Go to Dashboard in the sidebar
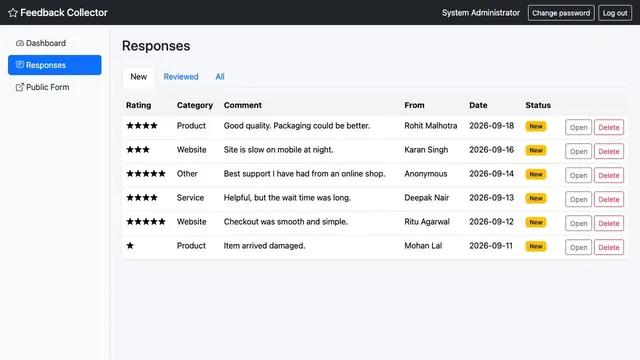The height and width of the screenshot is (360, 640). (x=55, y=43)
